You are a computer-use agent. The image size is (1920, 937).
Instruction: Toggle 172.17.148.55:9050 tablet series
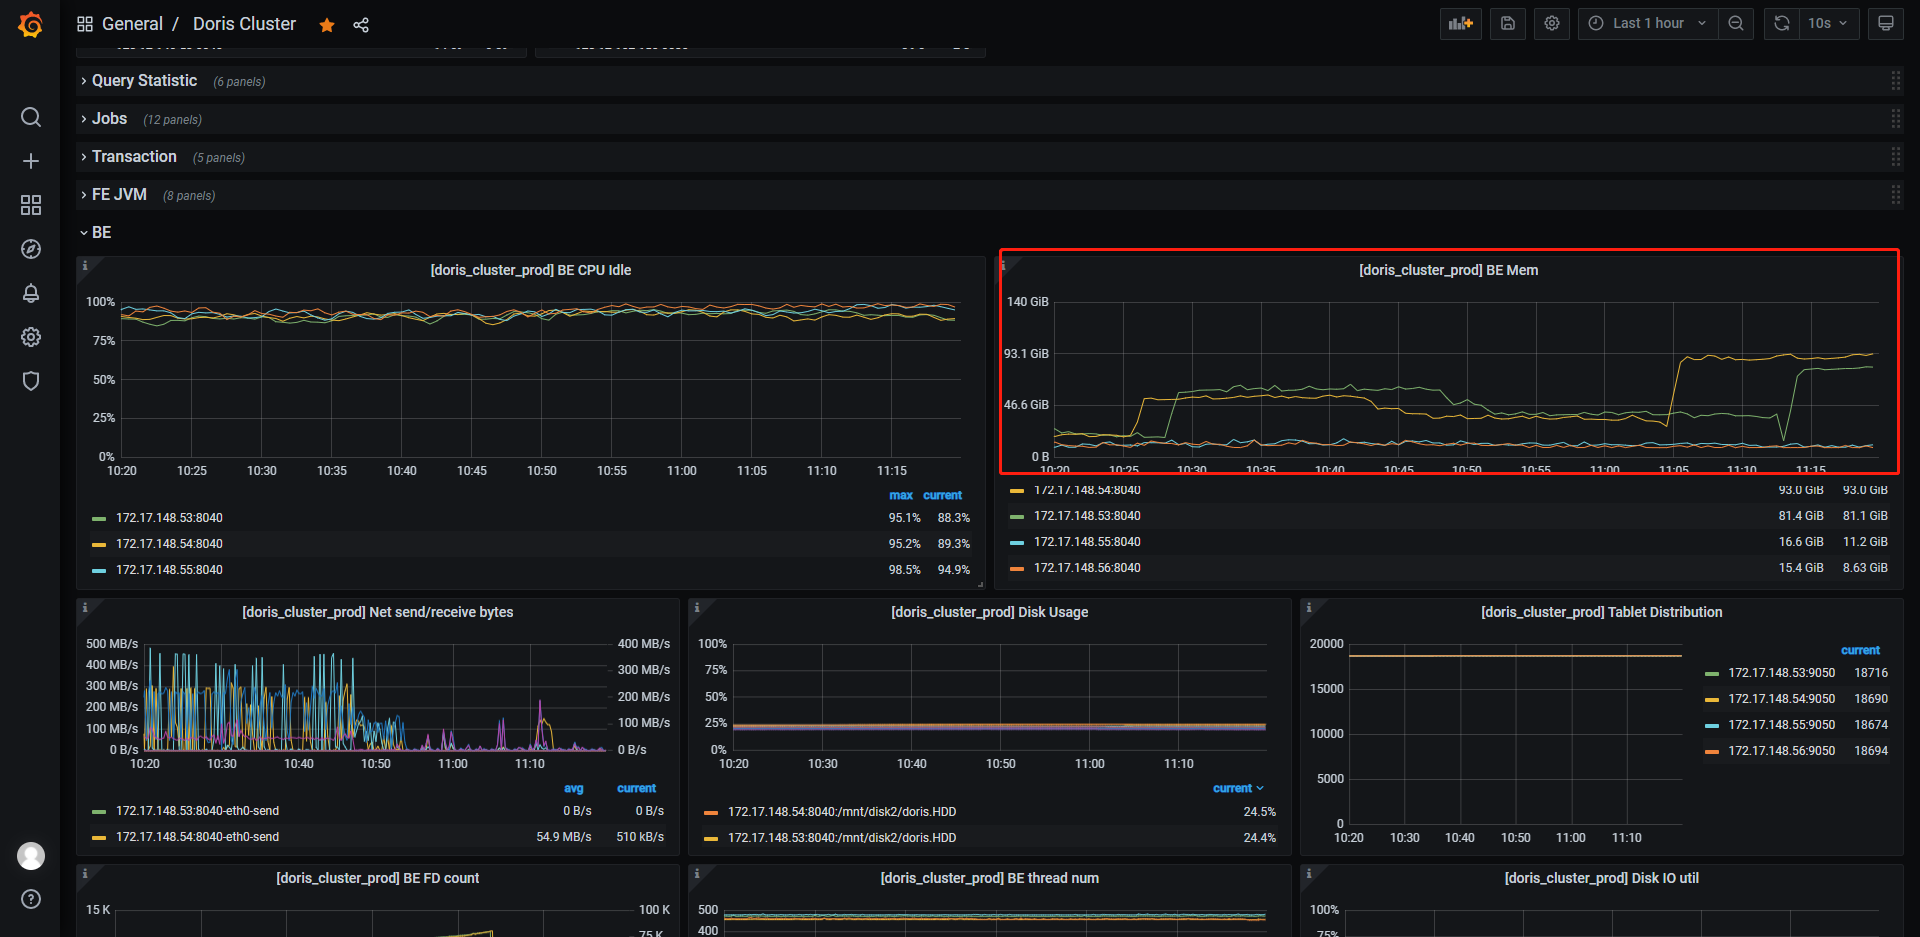1782,725
